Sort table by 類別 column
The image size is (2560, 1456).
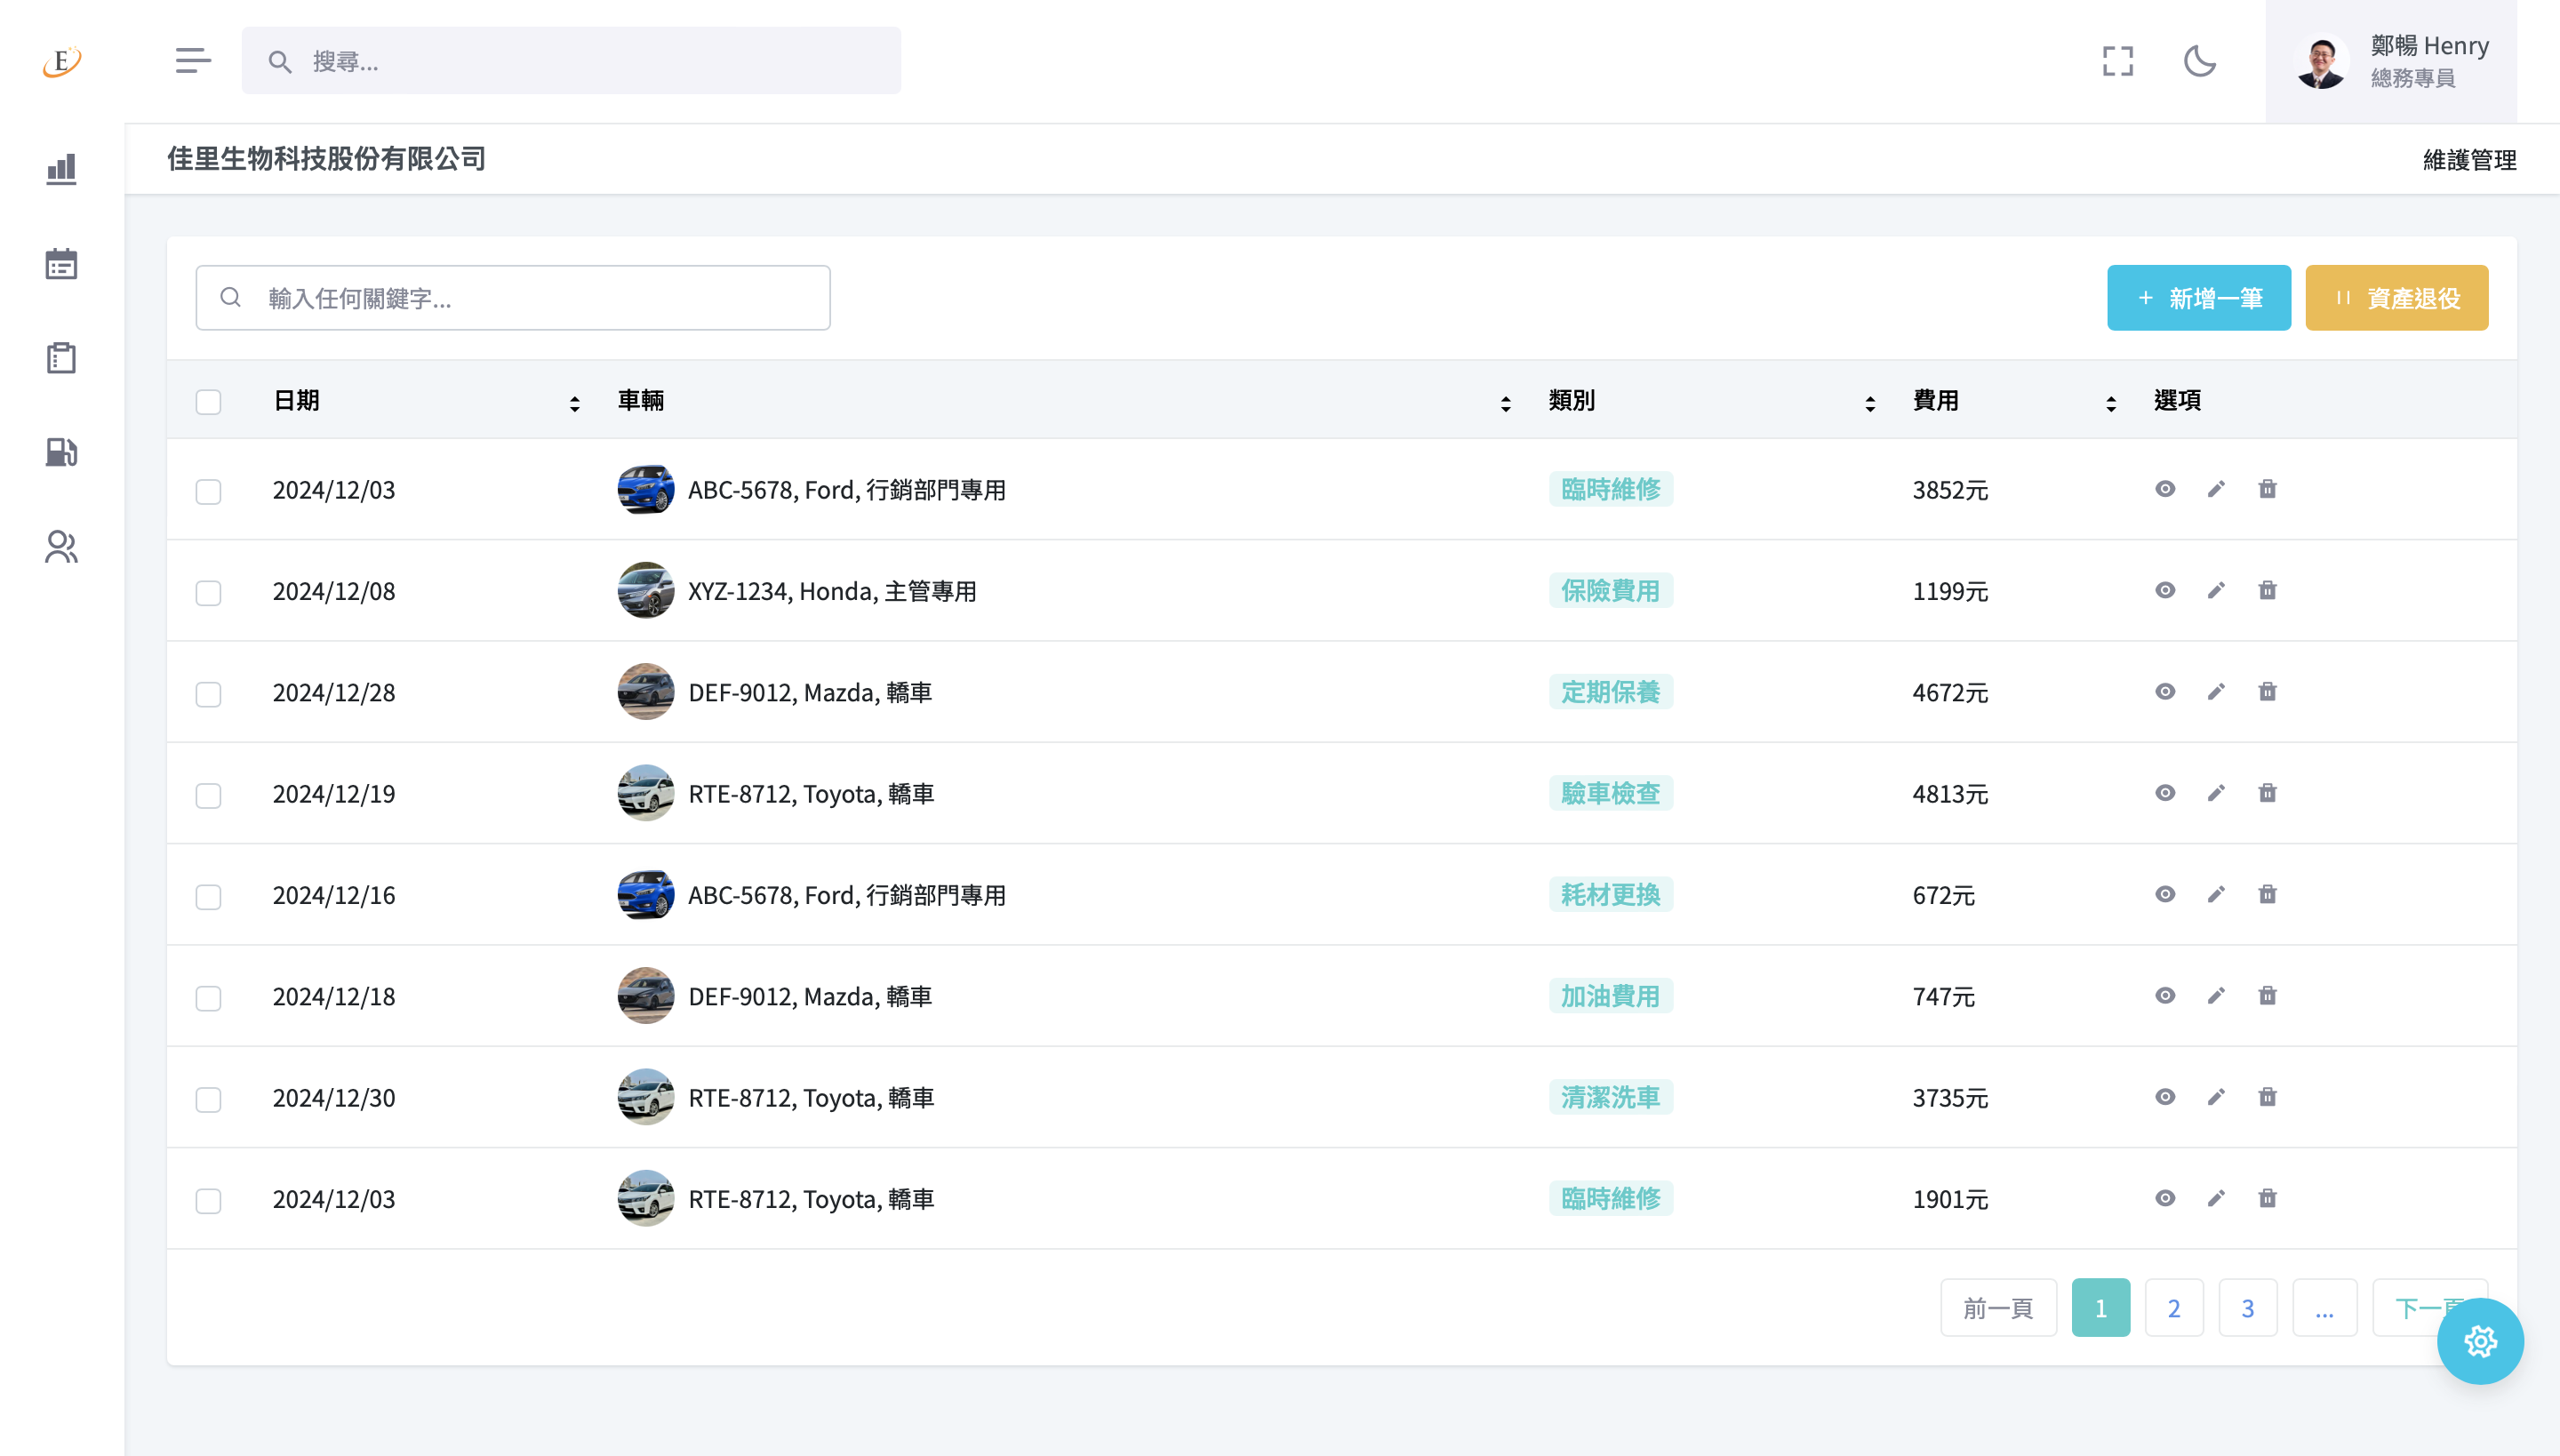point(1870,403)
